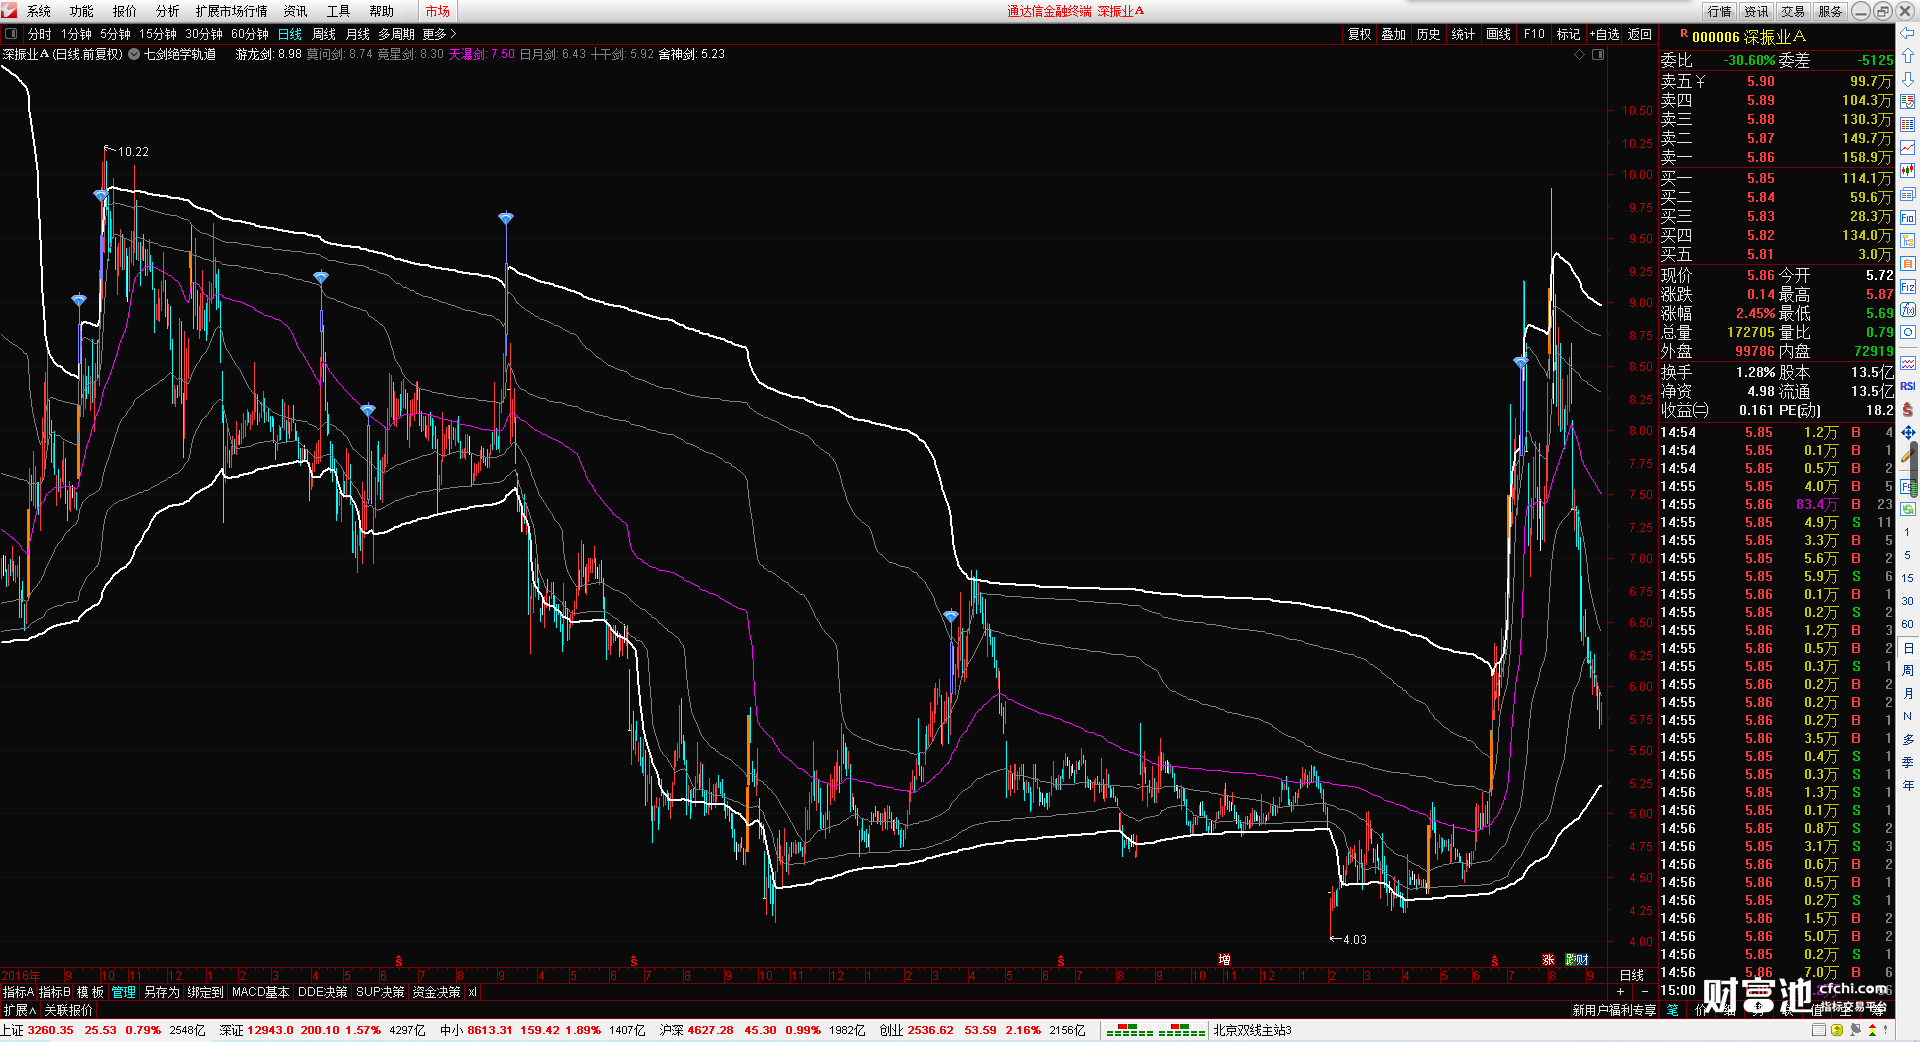Click the 4.03 low price marker
Screen dimensions: 1920x1042
(1355, 940)
